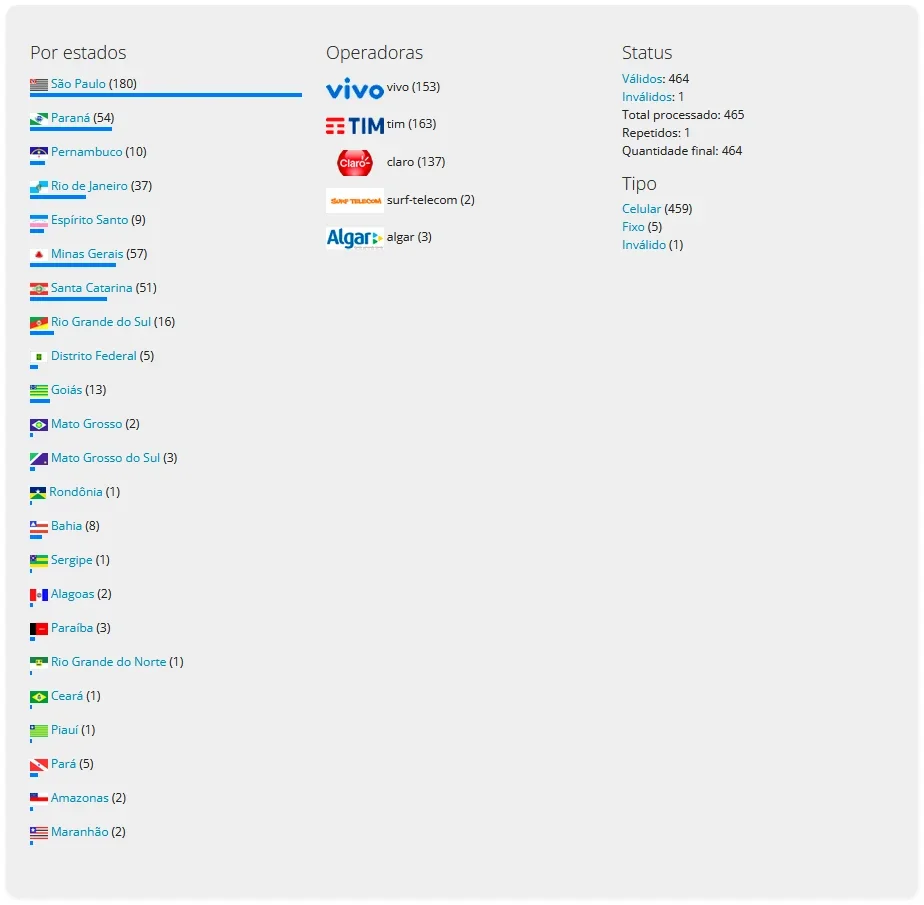Open the Rio Grande do Sul link

[101, 322]
